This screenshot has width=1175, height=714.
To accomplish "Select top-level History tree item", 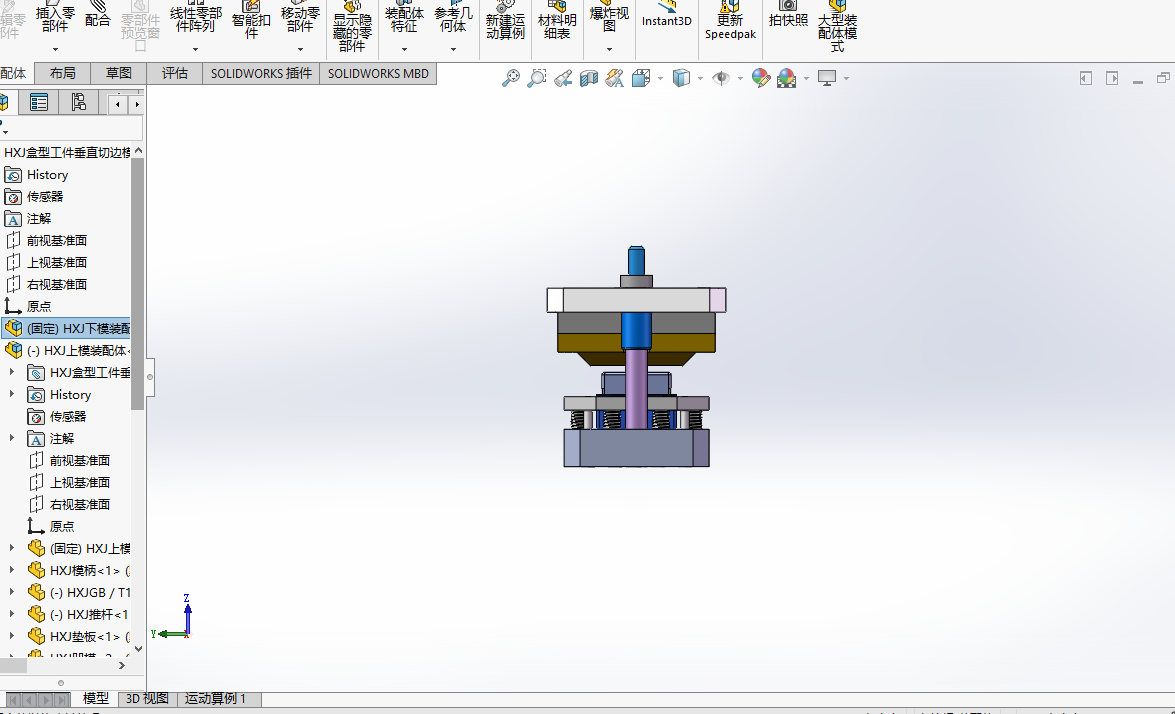I will [x=46, y=175].
